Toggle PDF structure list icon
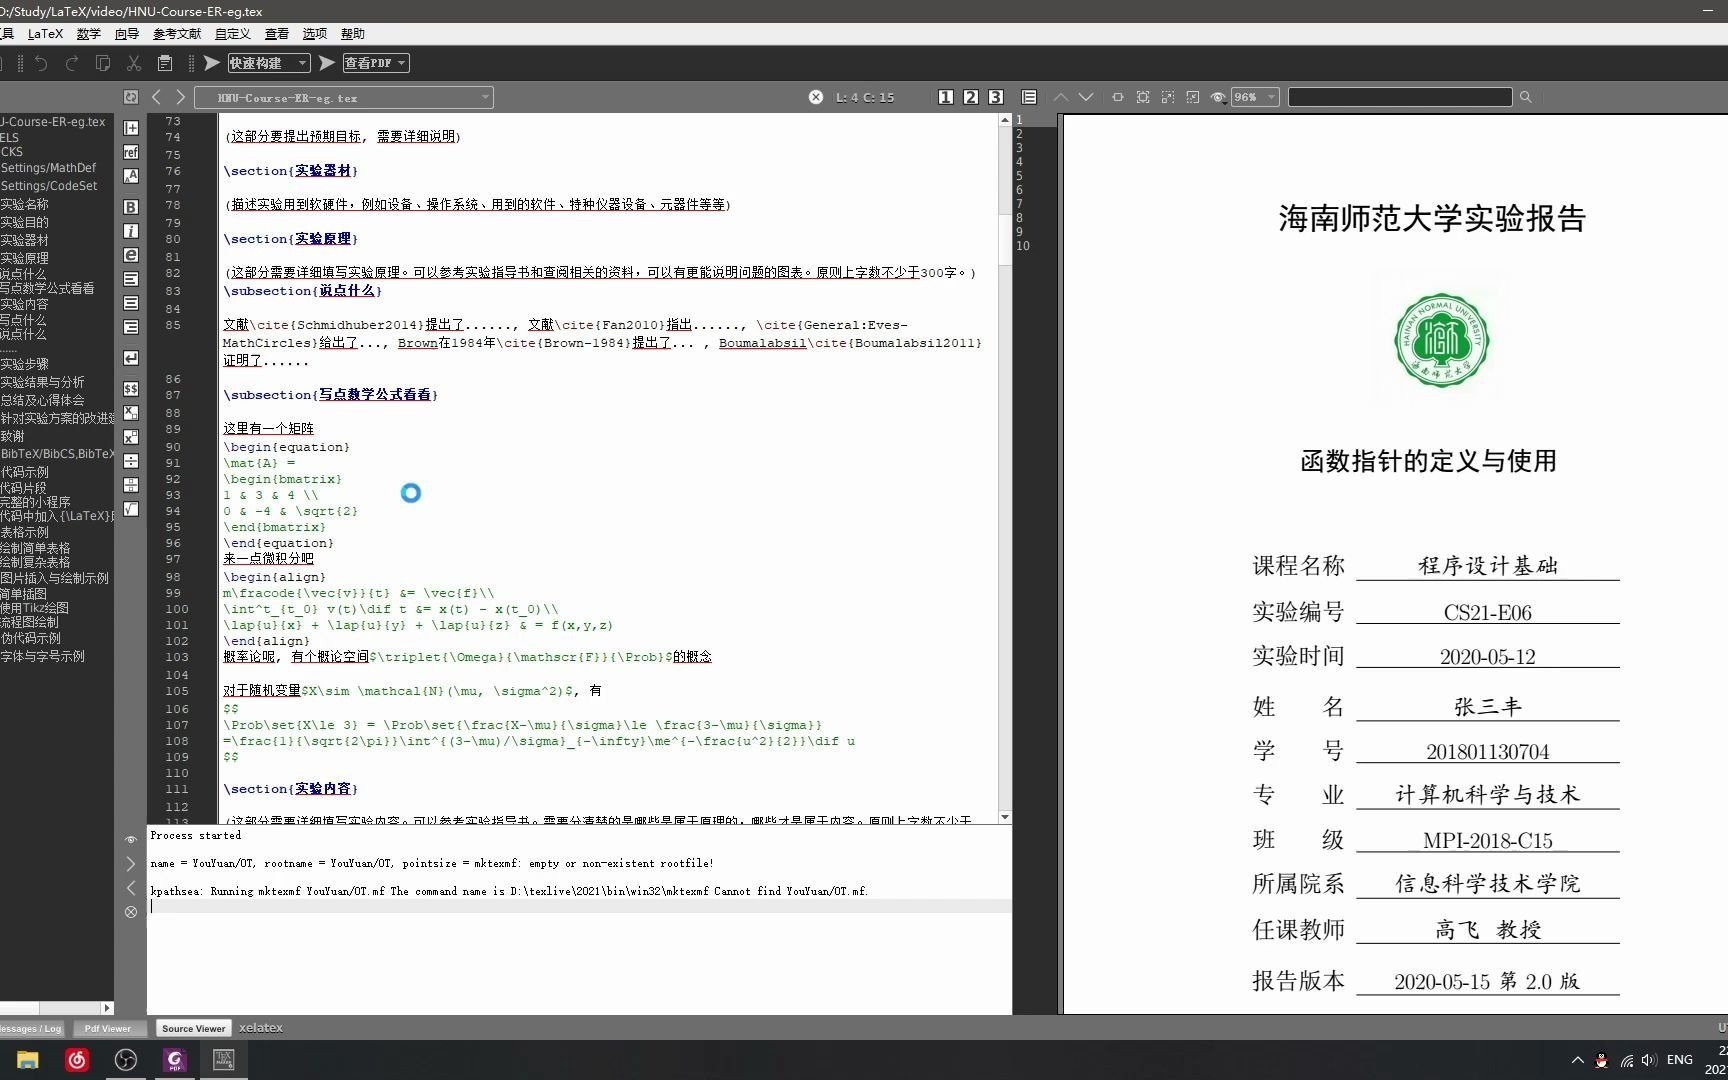1728x1080 pixels. 1029,97
